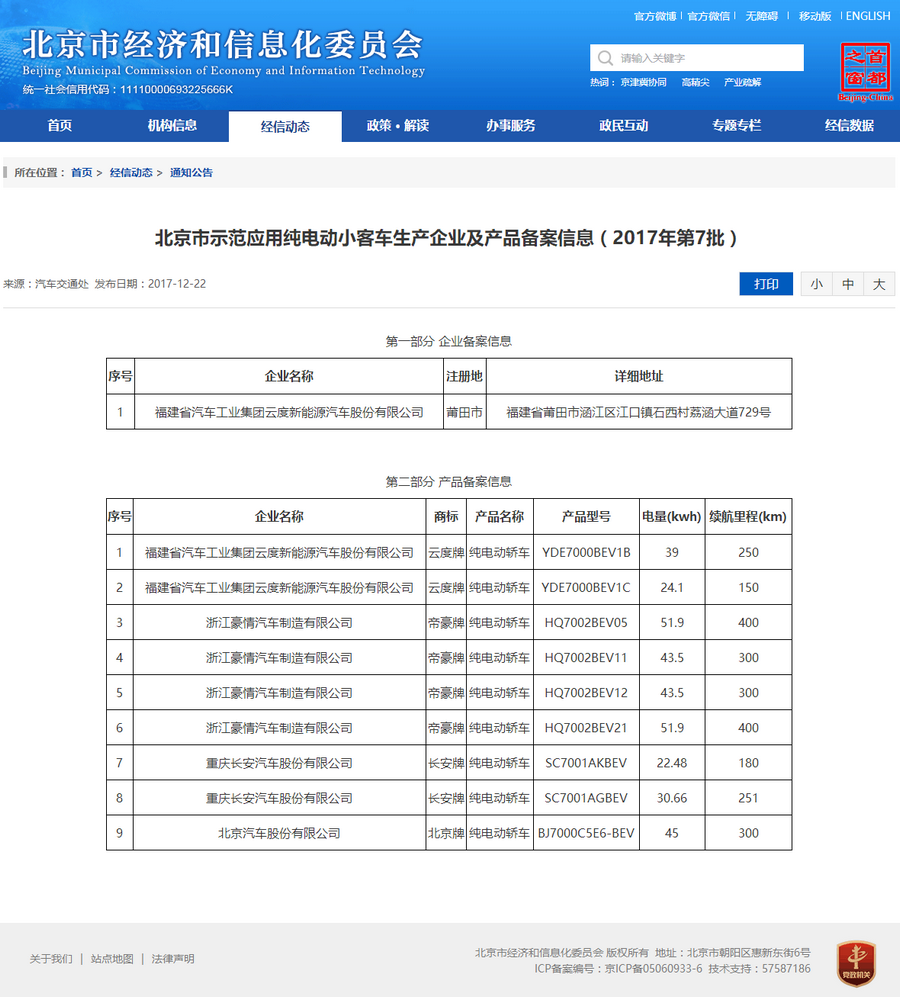This screenshot has height=997, width=900.
Task: Click the 党政机关 badge icon in footer
Action: (856, 963)
